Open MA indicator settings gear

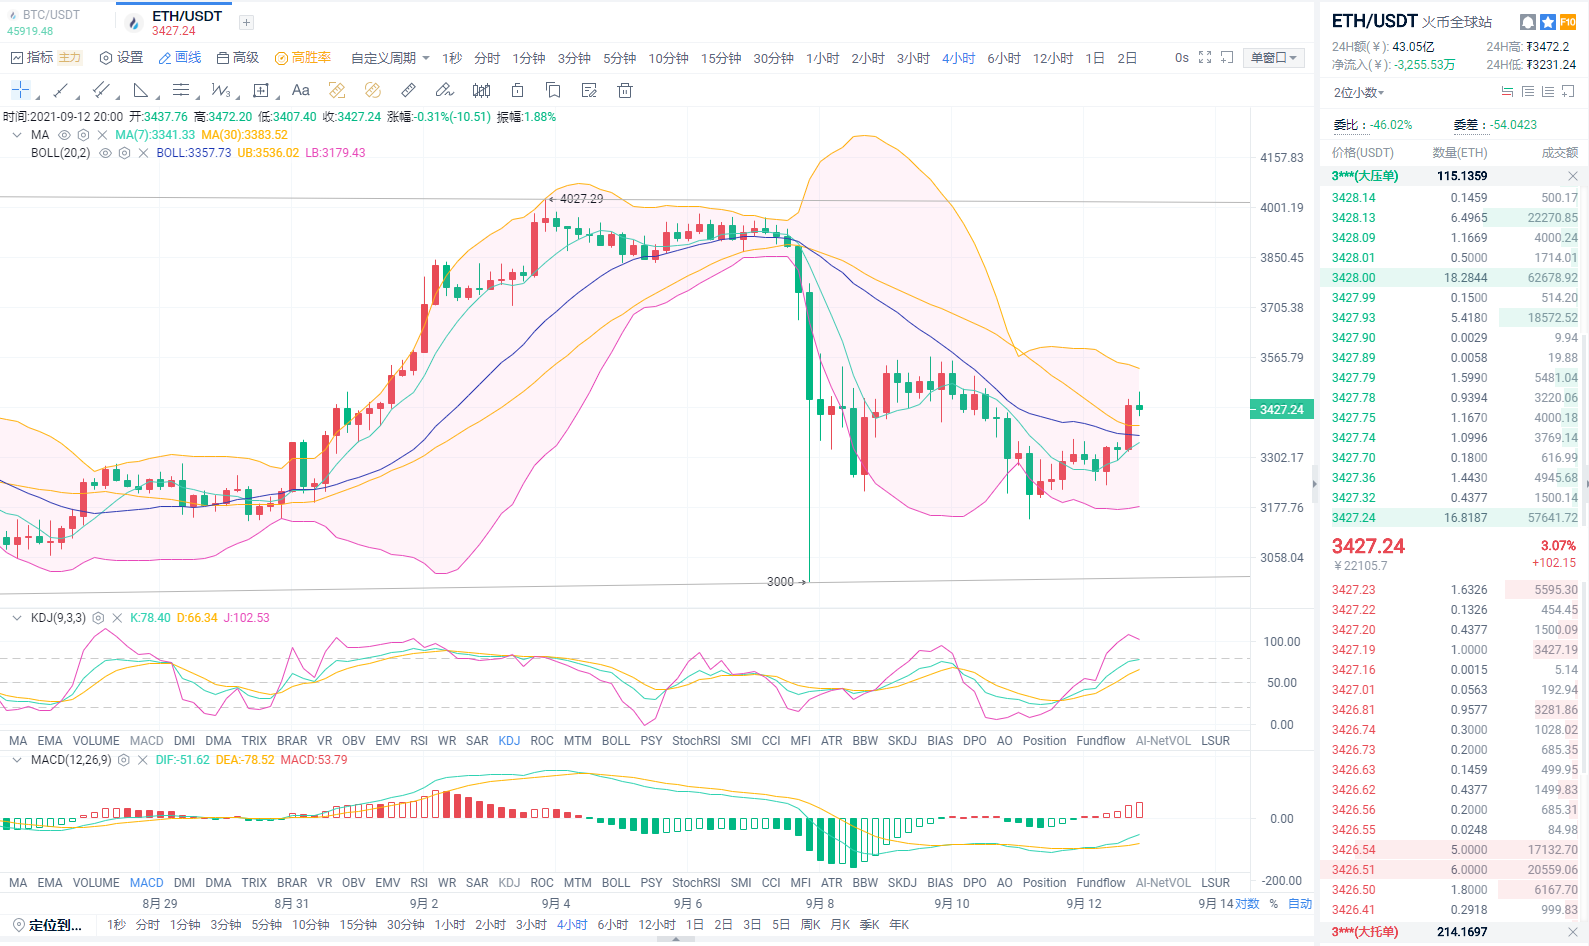click(x=83, y=135)
